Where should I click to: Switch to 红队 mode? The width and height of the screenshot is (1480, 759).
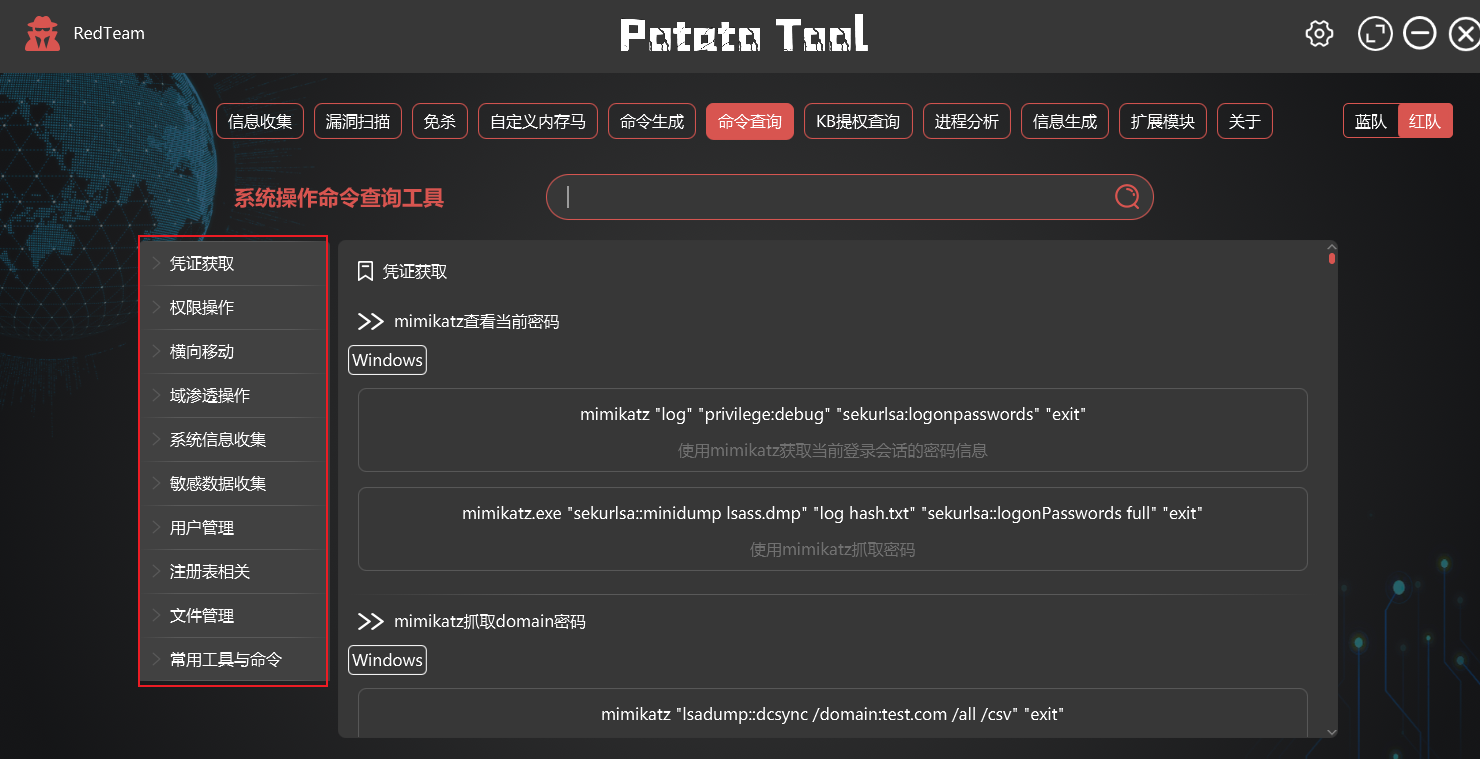coord(1425,122)
